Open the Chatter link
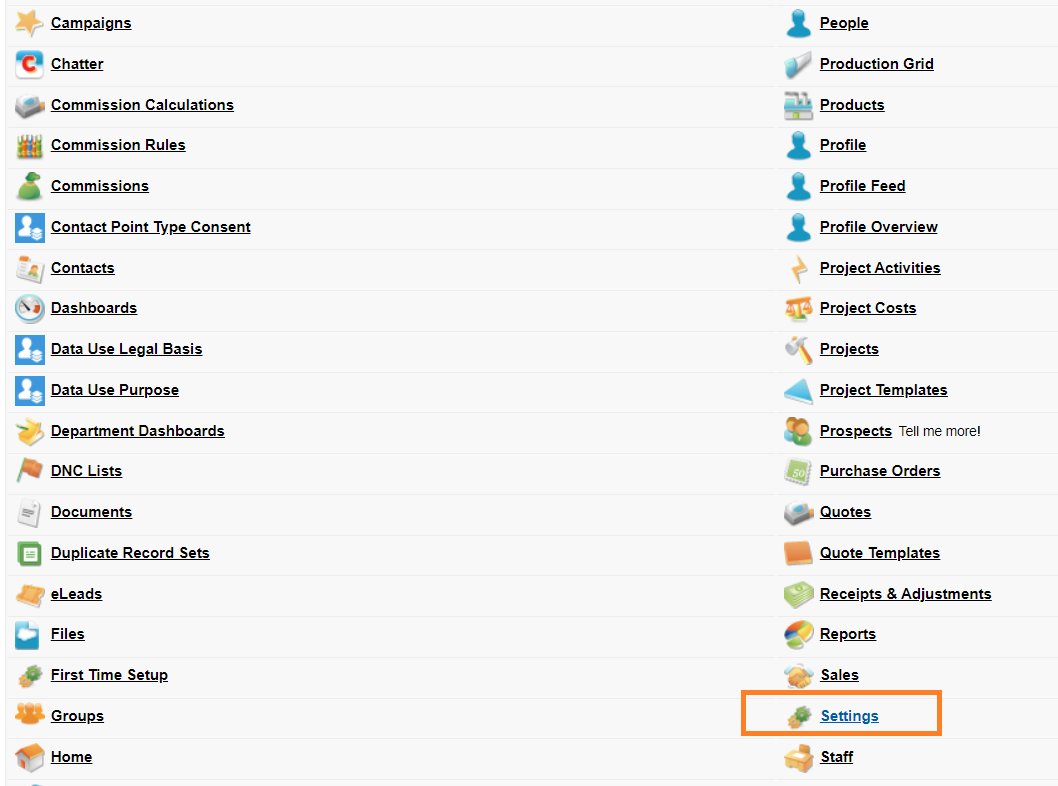 [x=77, y=64]
